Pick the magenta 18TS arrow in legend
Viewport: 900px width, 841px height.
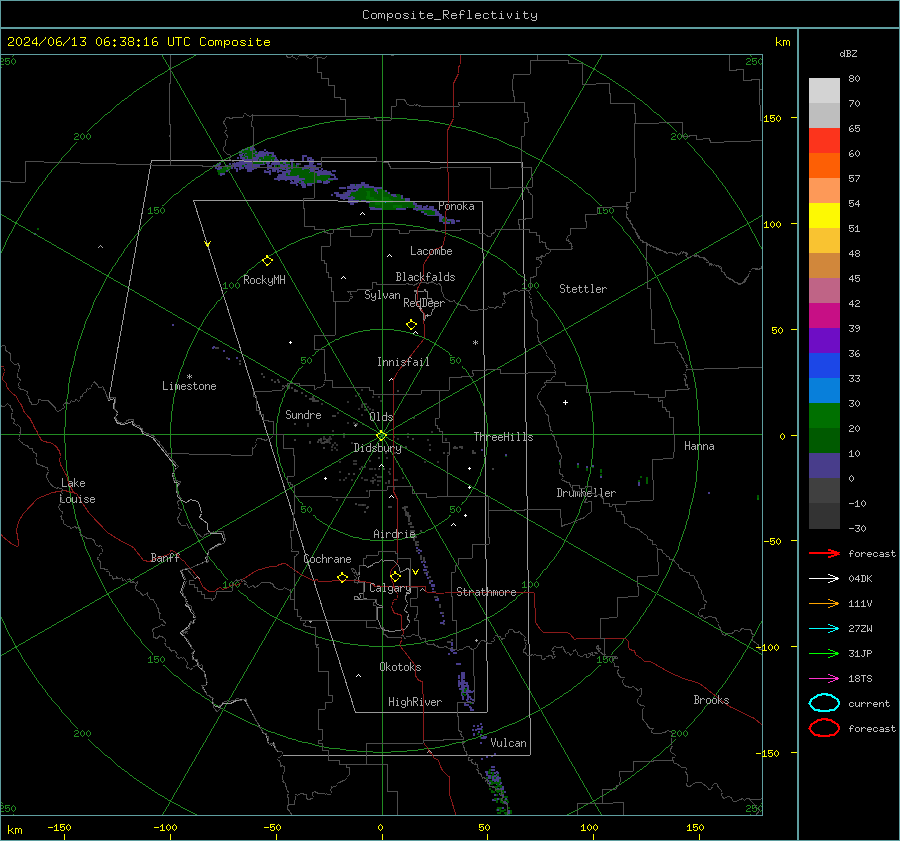click(x=824, y=679)
